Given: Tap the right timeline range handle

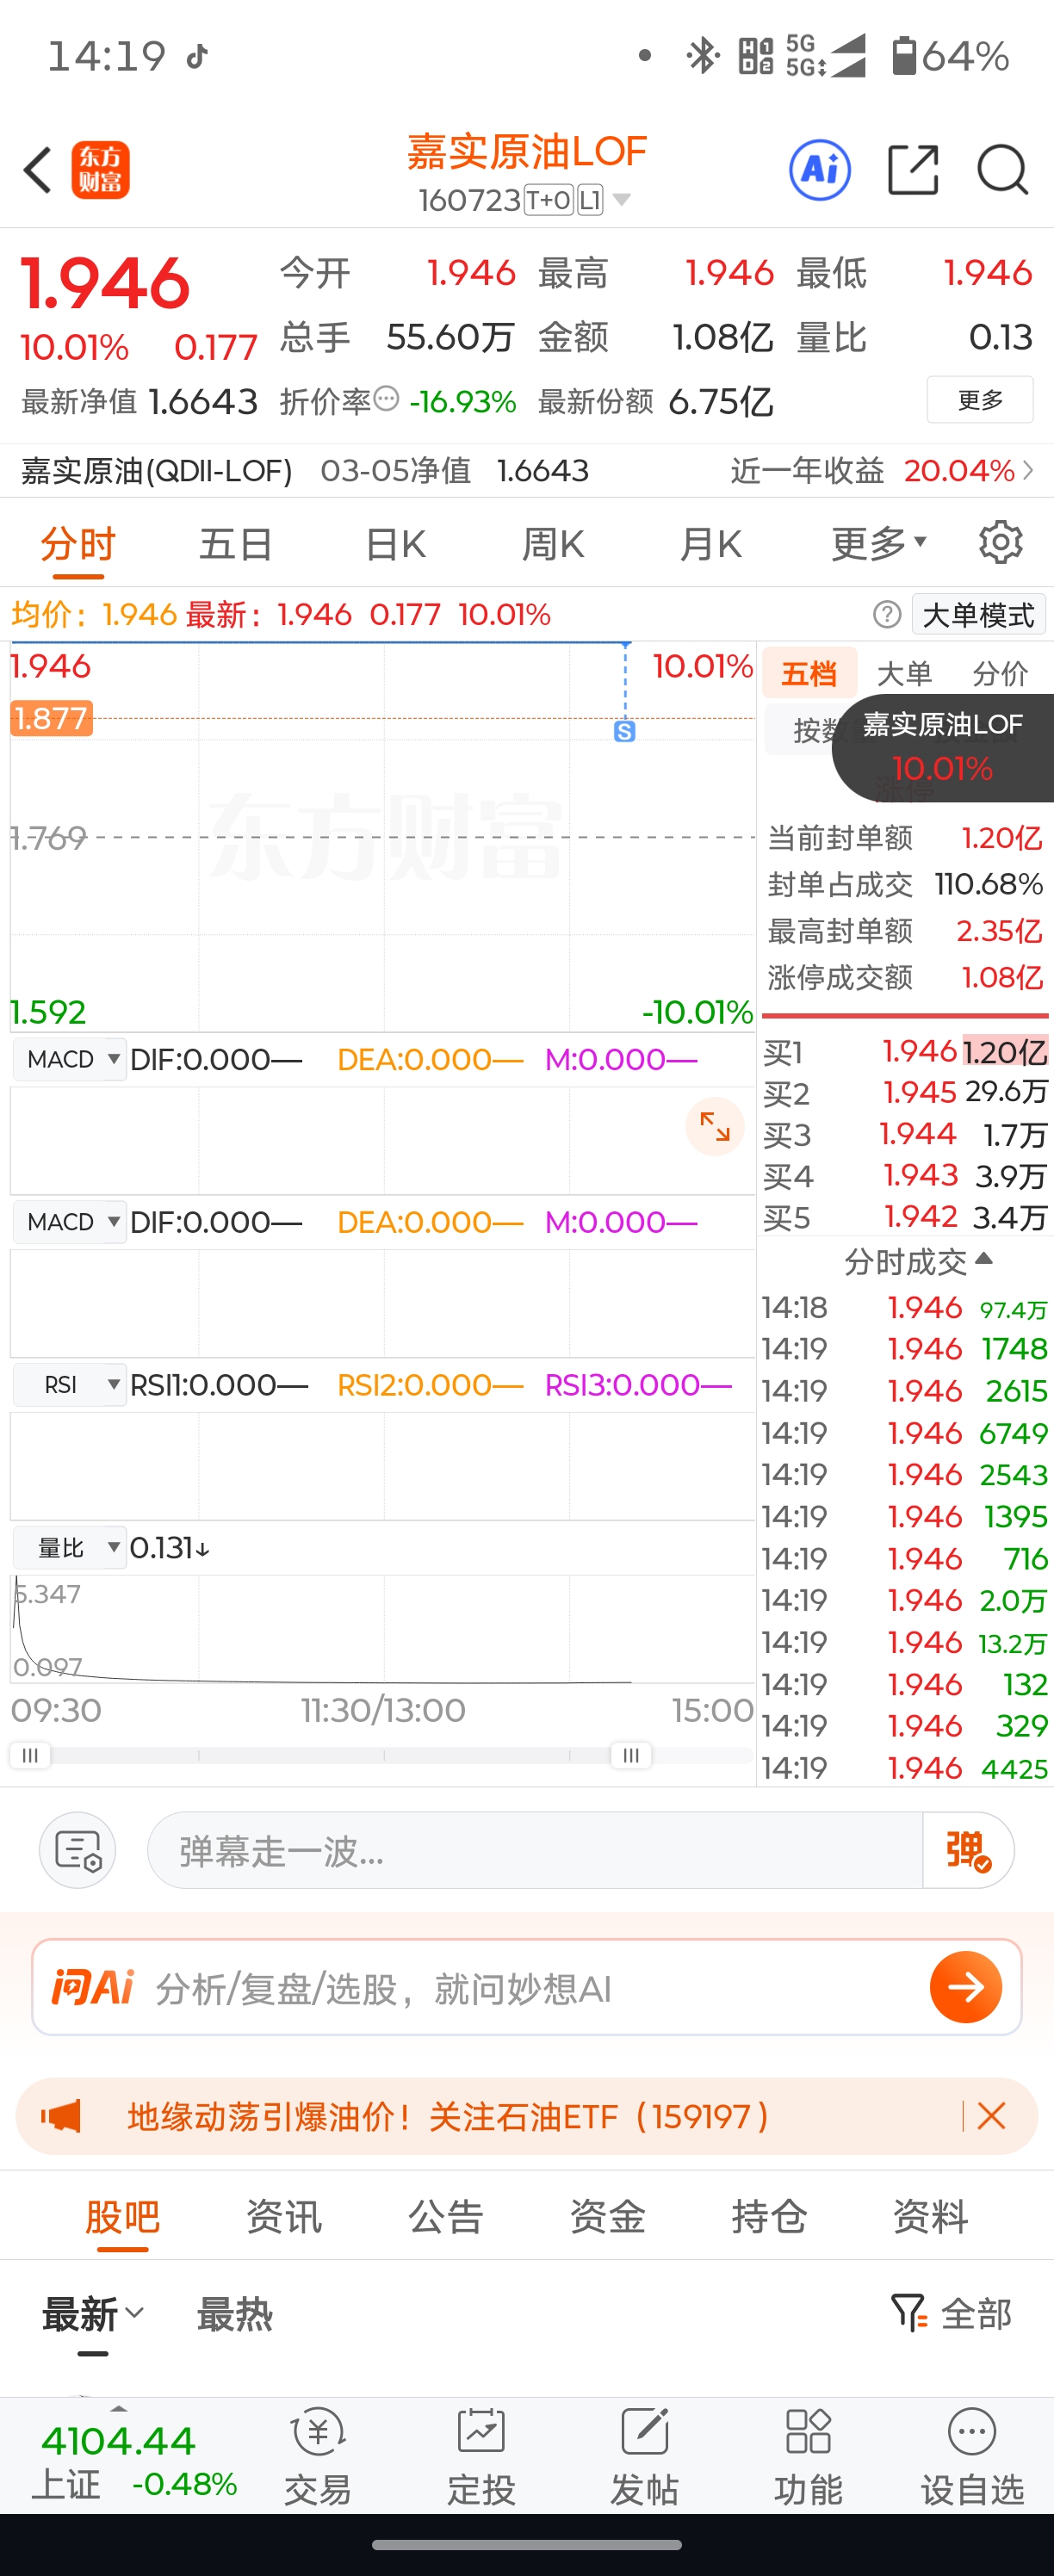Looking at the screenshot, I should pyautogui.click(x=631, y=1755).
